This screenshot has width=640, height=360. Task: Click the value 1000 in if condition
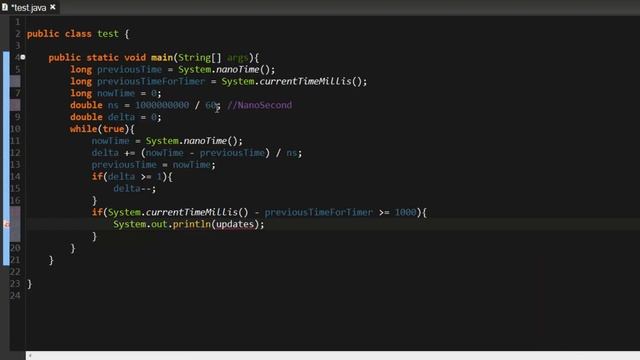405,212
